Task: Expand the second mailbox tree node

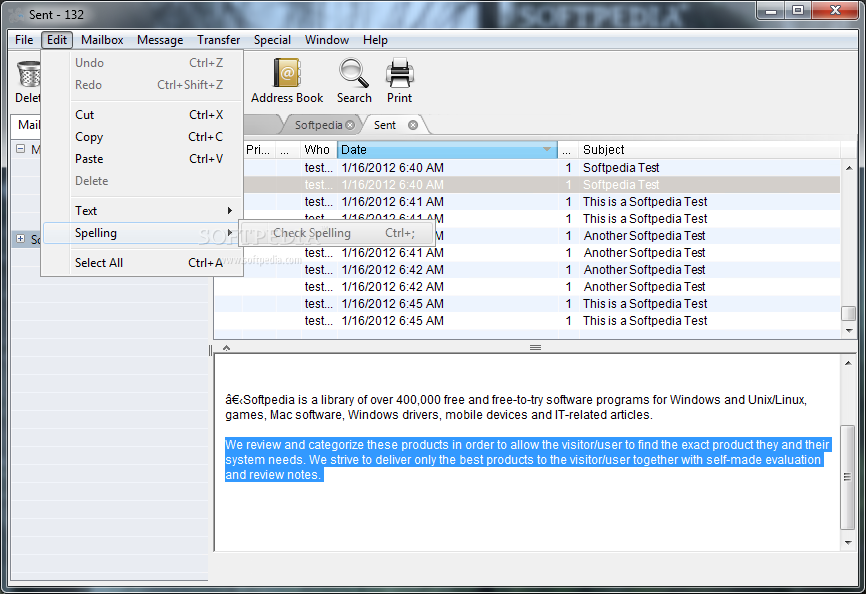Action: pyautogui.click(x=20, y=238)
